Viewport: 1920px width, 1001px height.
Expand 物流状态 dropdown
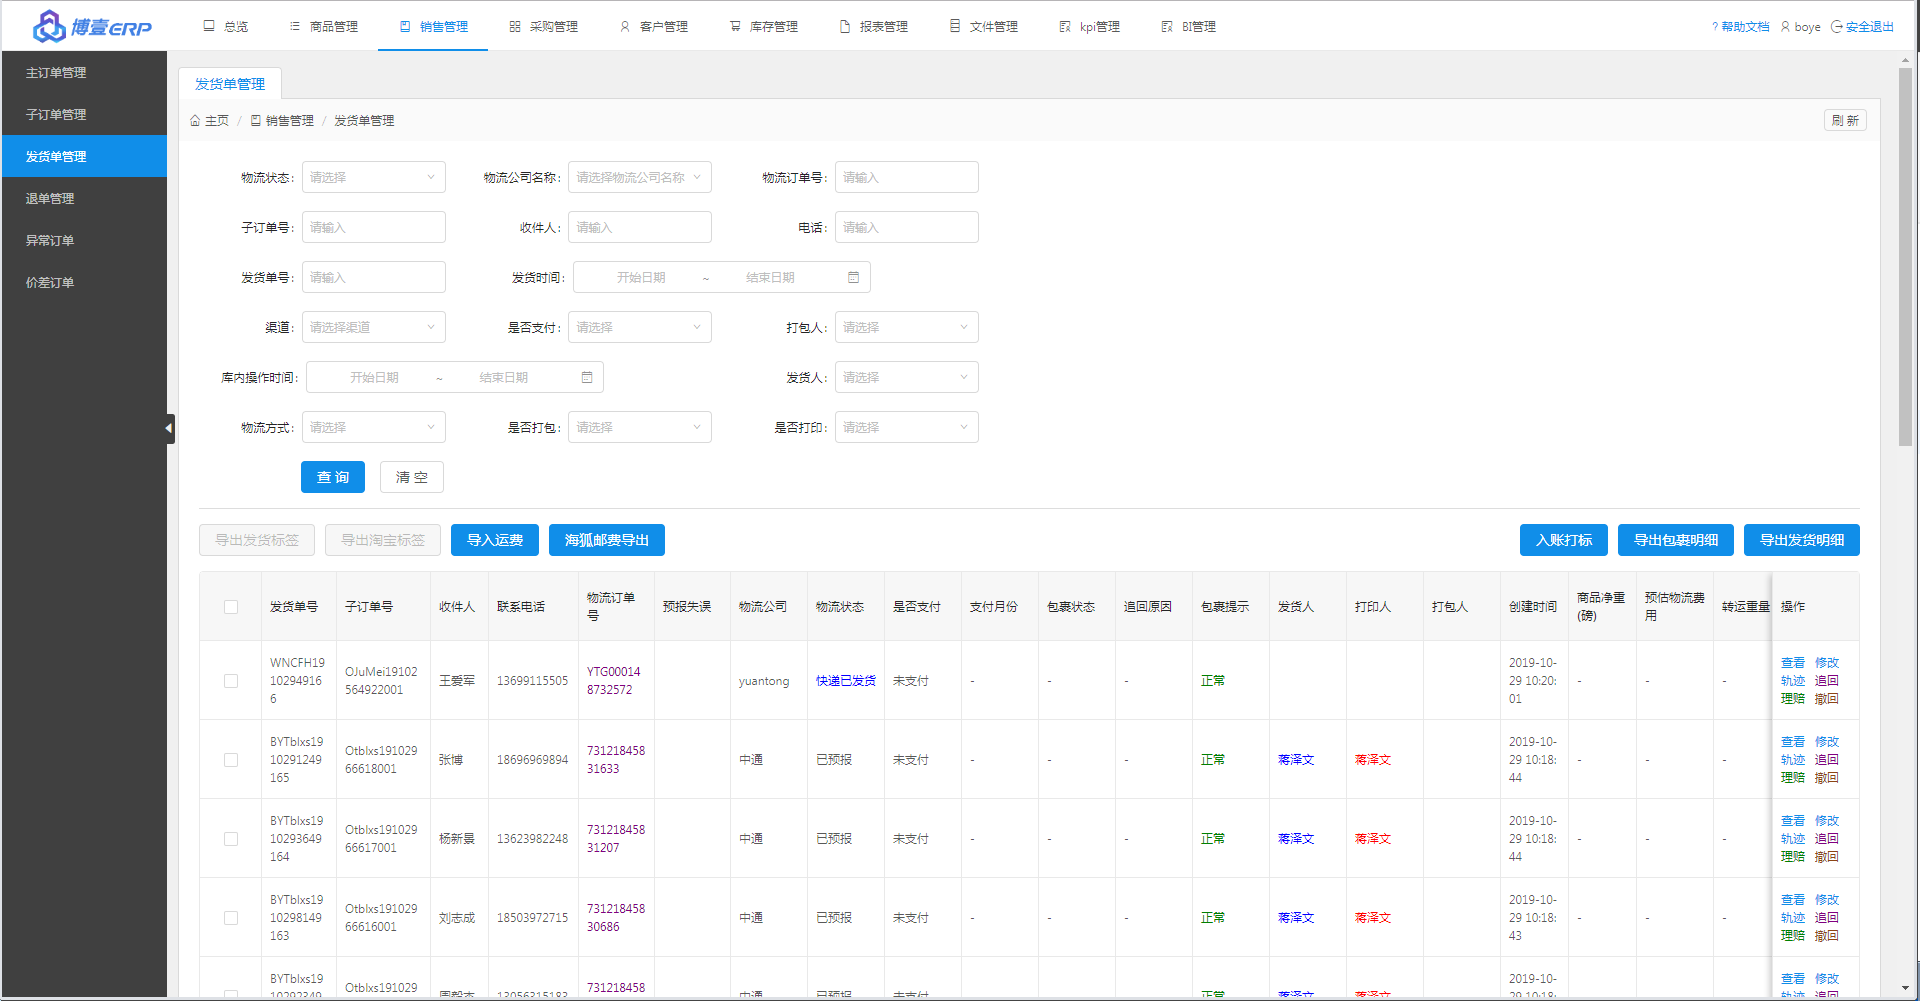[374, 177]
